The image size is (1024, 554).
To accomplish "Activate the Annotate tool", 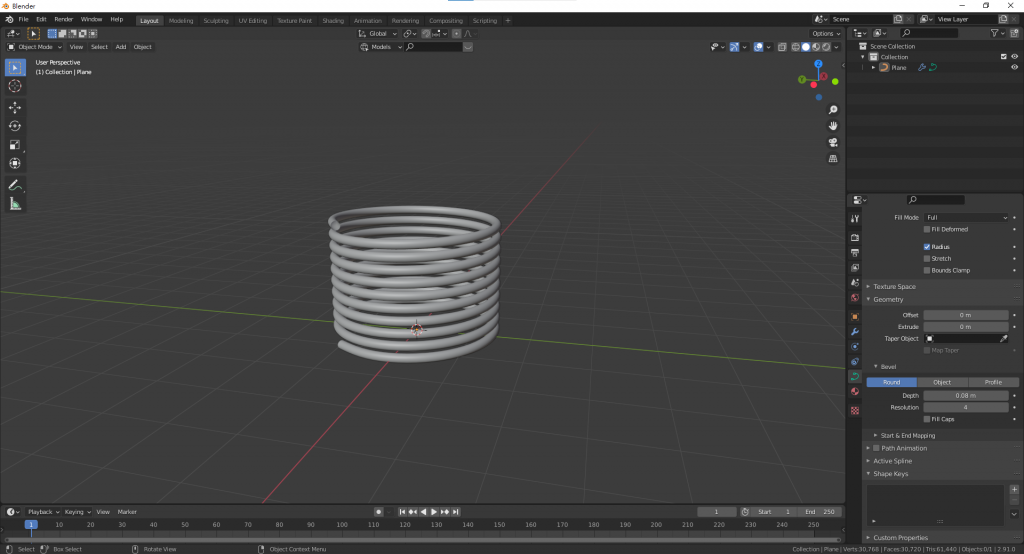I will [x=15, y=185].
